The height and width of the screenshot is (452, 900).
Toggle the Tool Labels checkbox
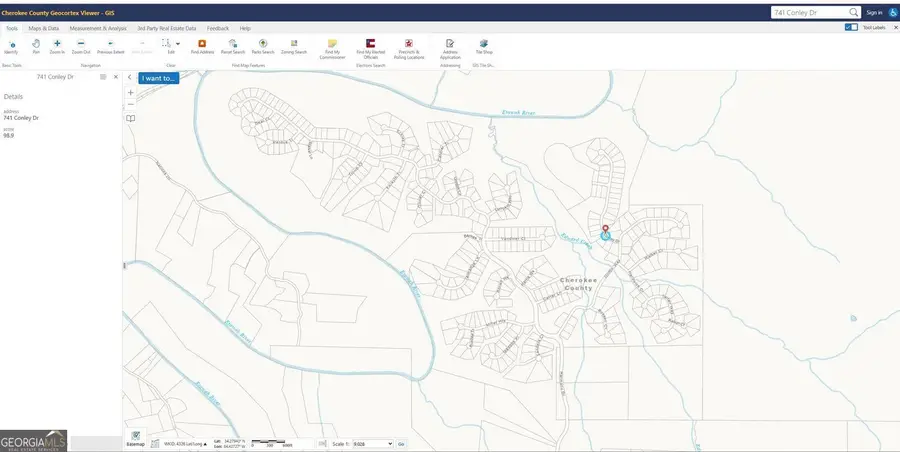(851, 27)
